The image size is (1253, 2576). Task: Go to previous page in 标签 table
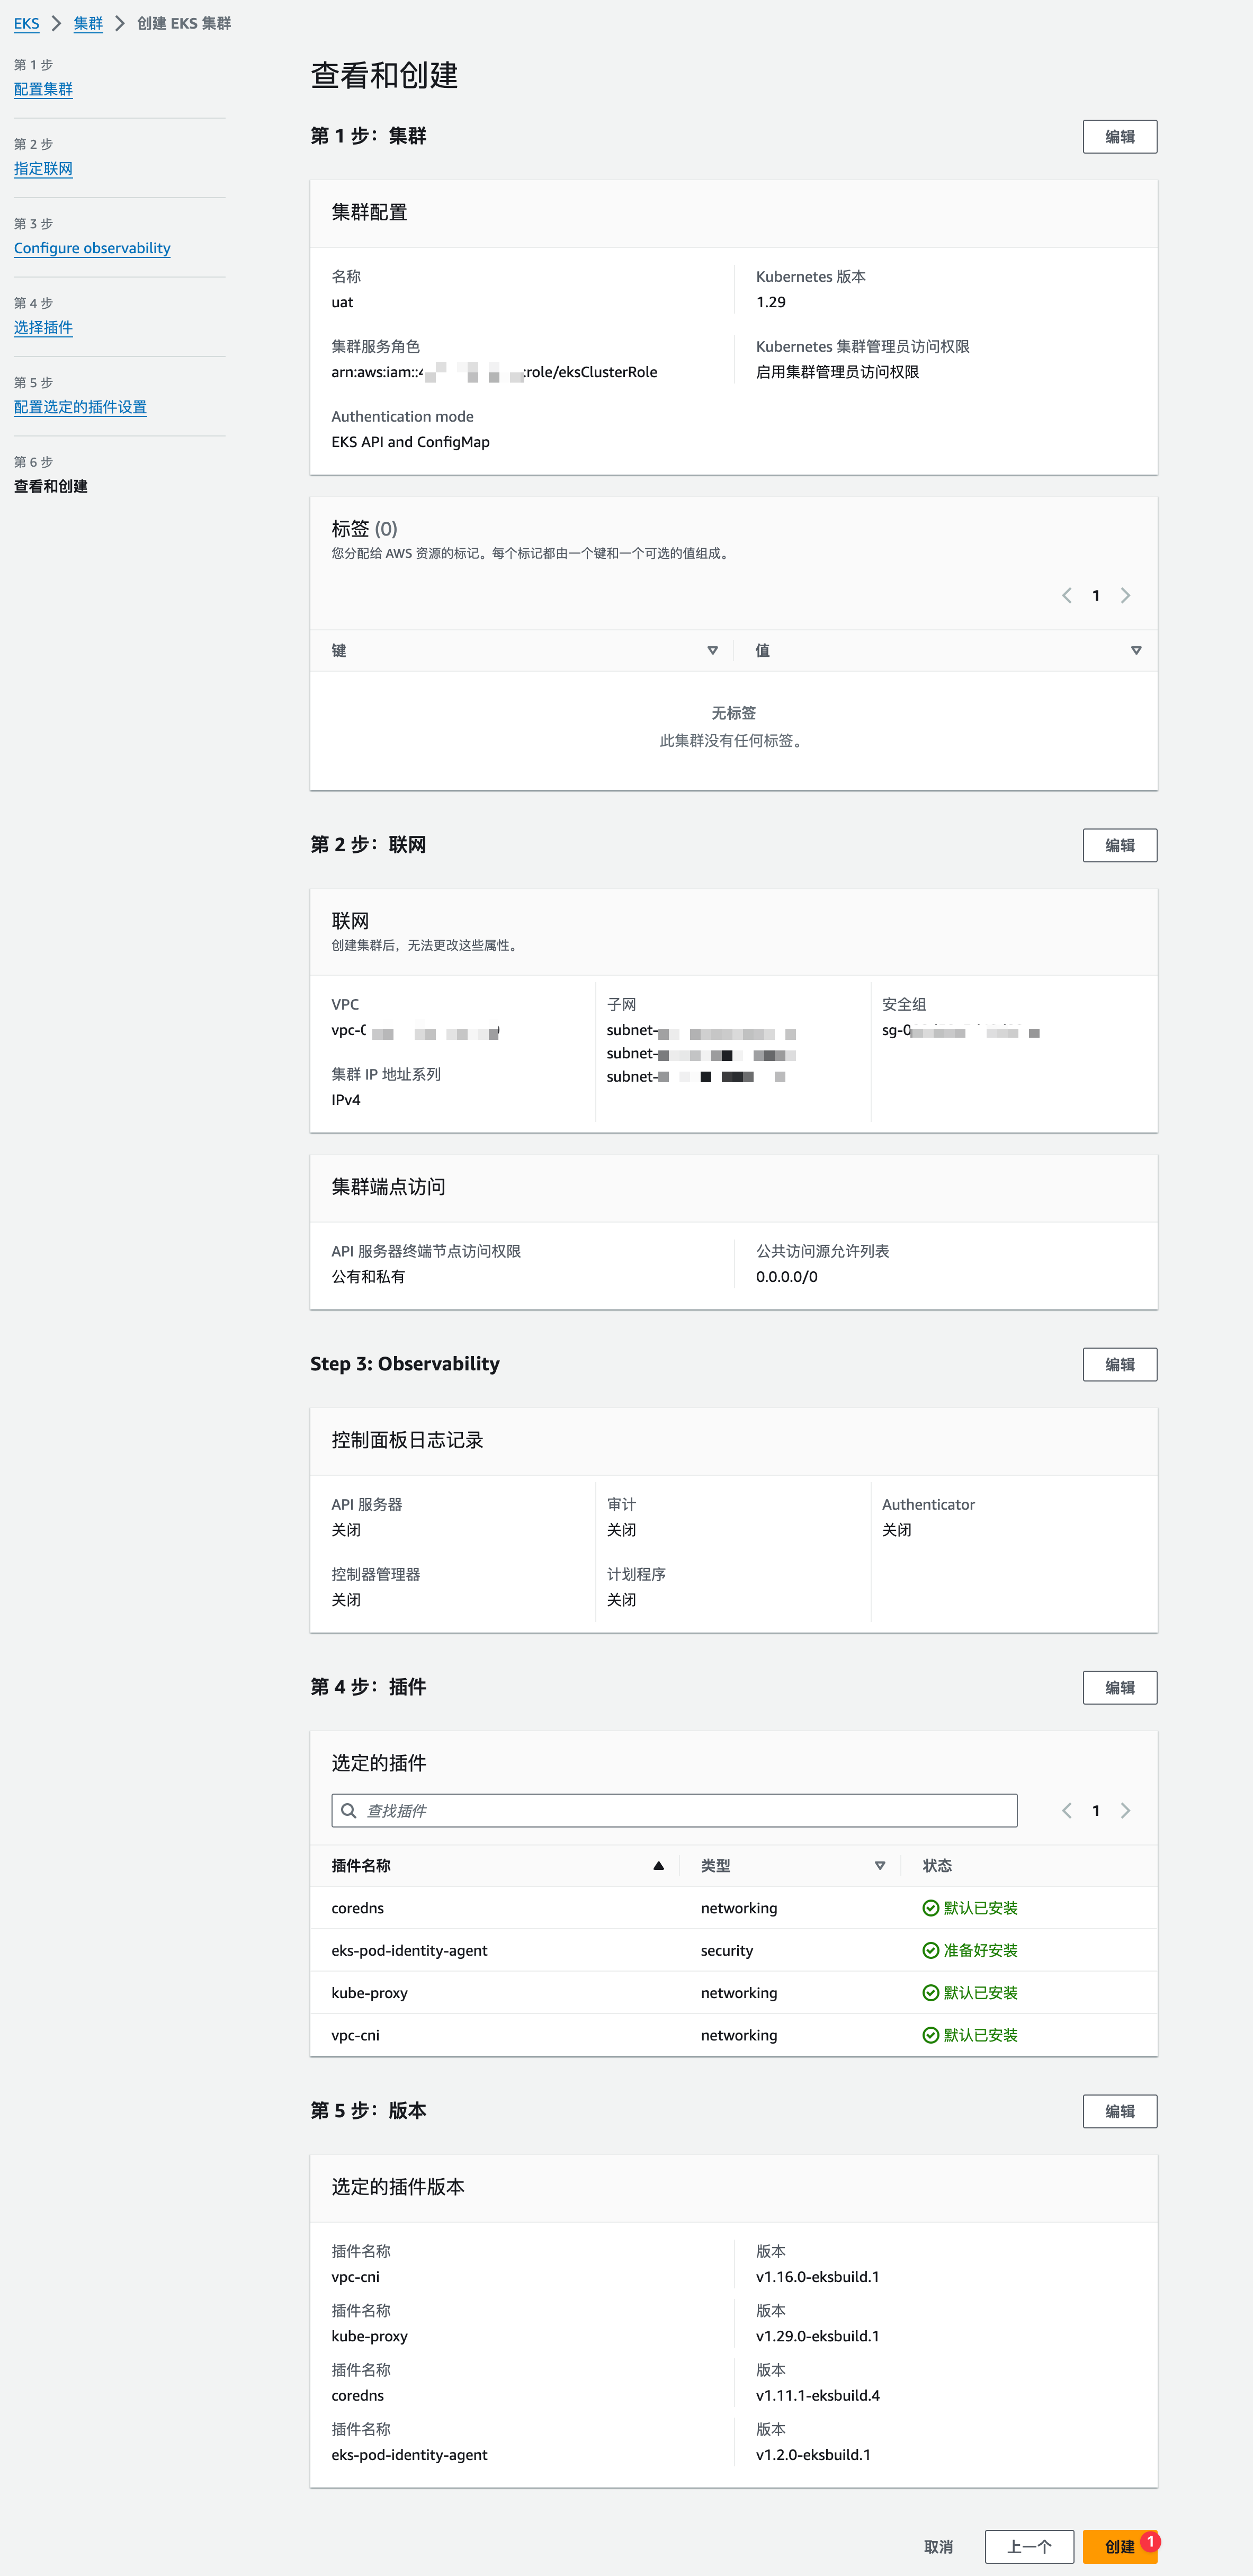pos(1067,595)
